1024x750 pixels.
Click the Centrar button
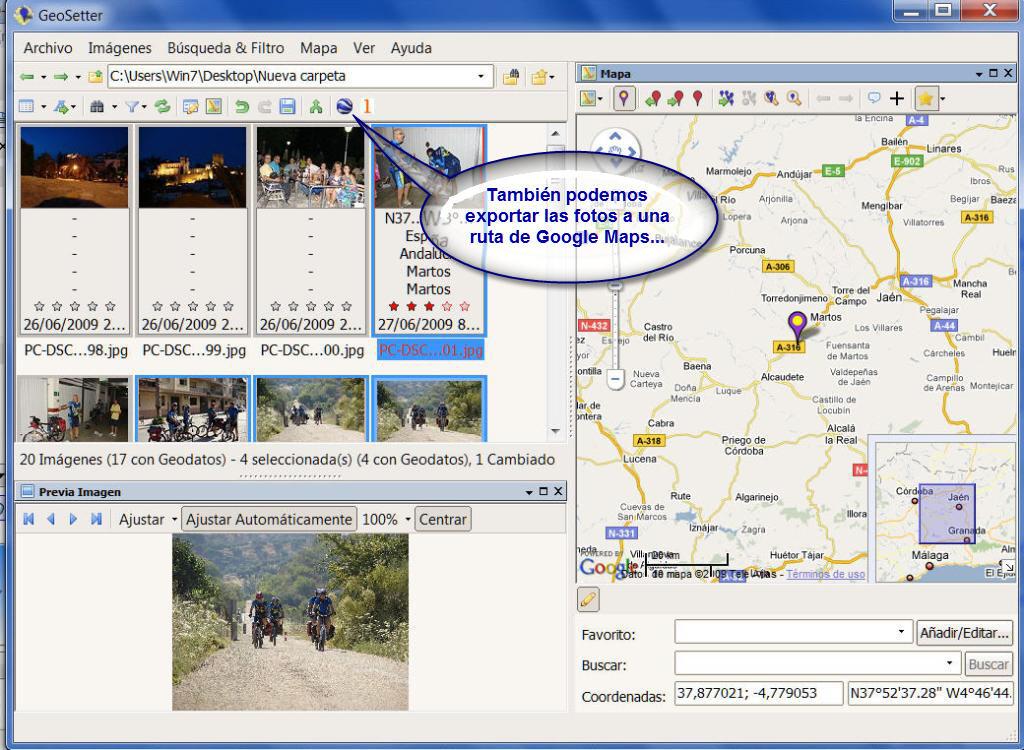pyautogui.click(x=443, y=519)
